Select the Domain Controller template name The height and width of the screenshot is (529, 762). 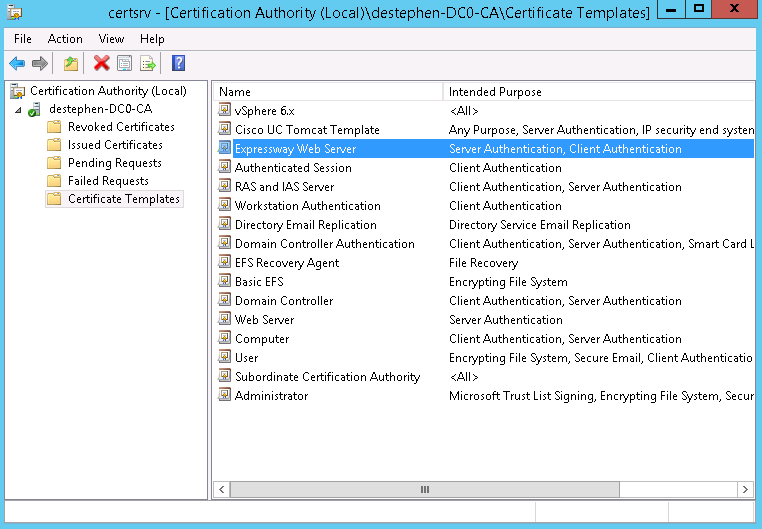tap(284, 301)
